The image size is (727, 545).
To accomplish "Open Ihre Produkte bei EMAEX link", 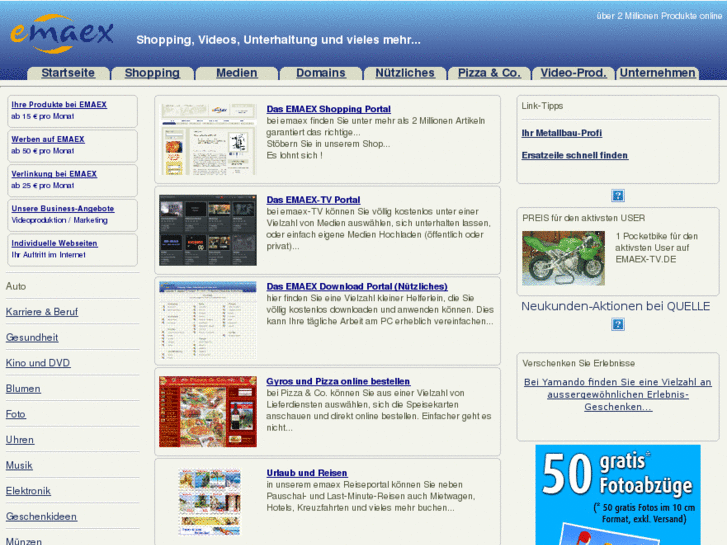I will point(59,105).
